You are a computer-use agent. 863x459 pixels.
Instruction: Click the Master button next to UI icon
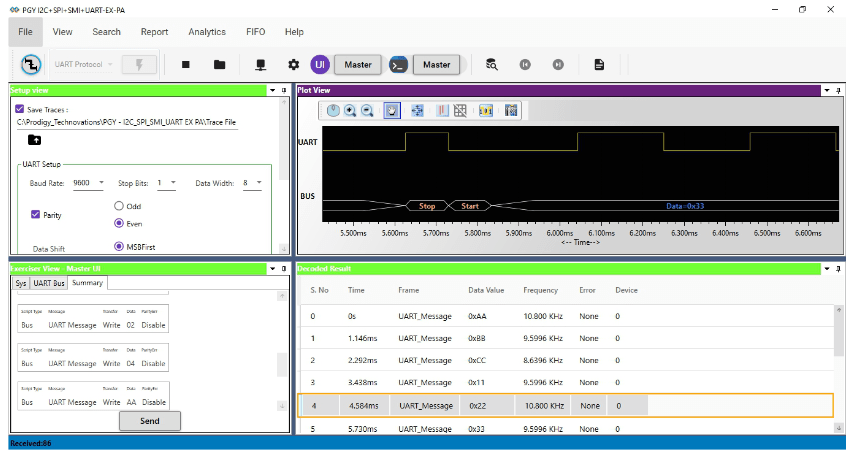pyautogui.click(x=357, y=65)
